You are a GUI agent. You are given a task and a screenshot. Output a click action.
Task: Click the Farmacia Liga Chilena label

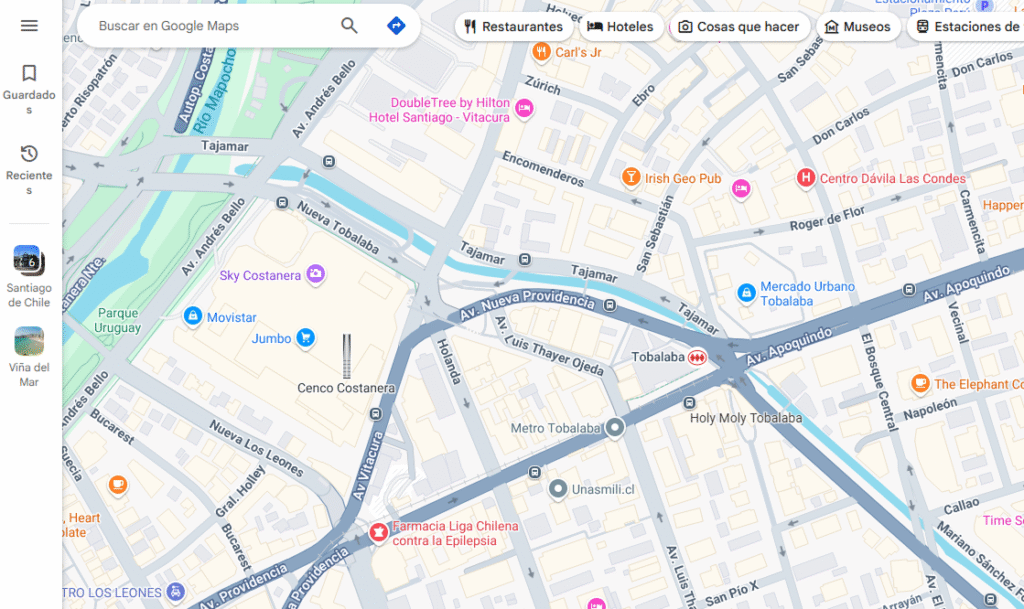(455, 533)
